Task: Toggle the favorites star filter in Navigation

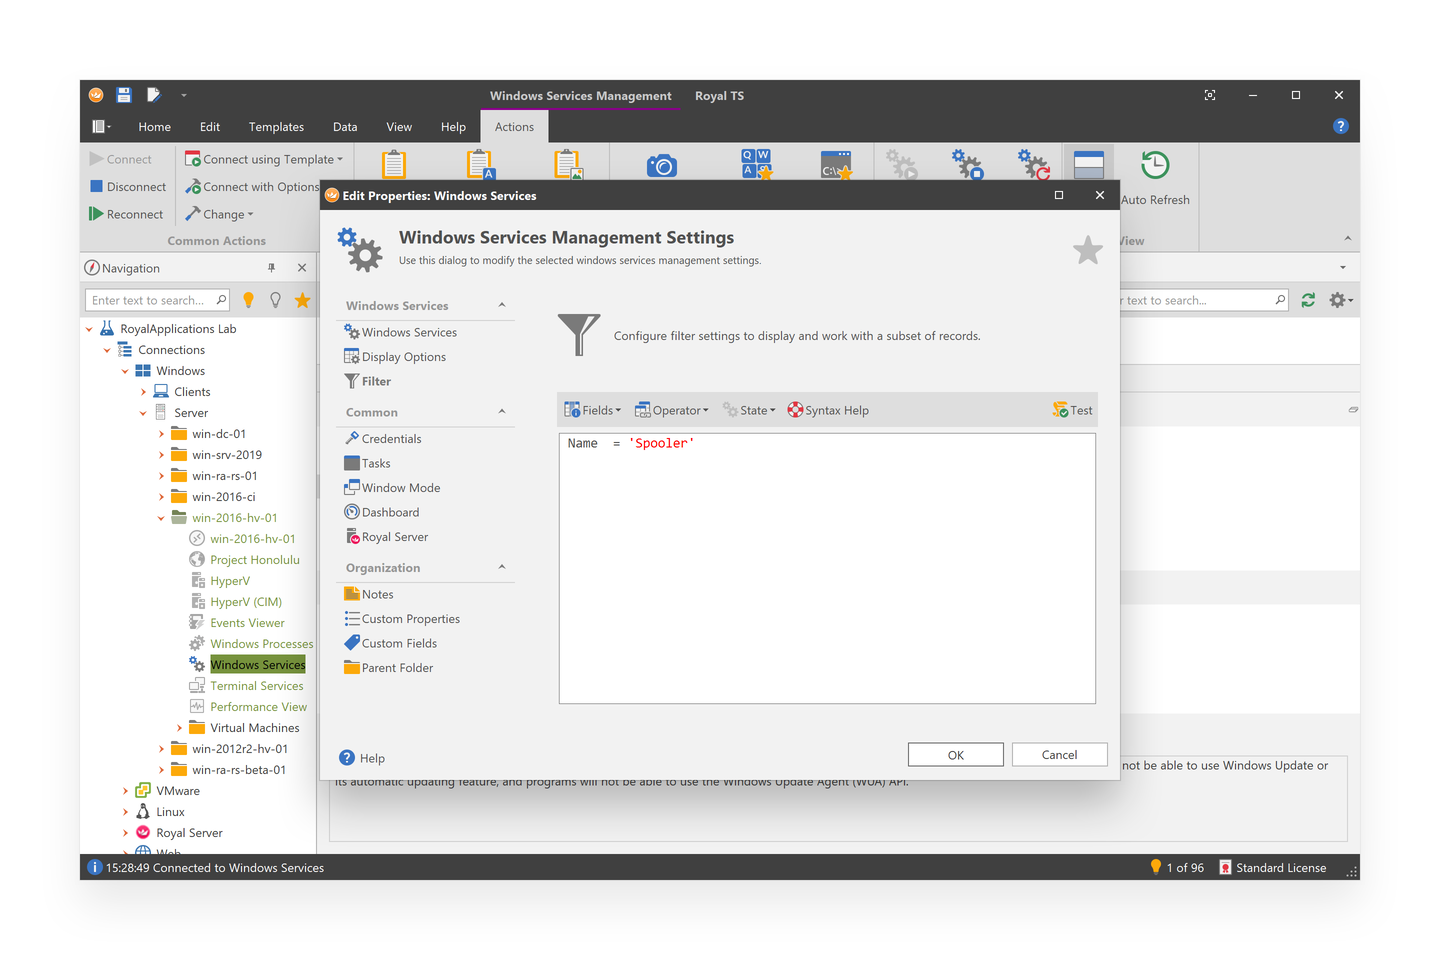Action: (x=302, y=300)
